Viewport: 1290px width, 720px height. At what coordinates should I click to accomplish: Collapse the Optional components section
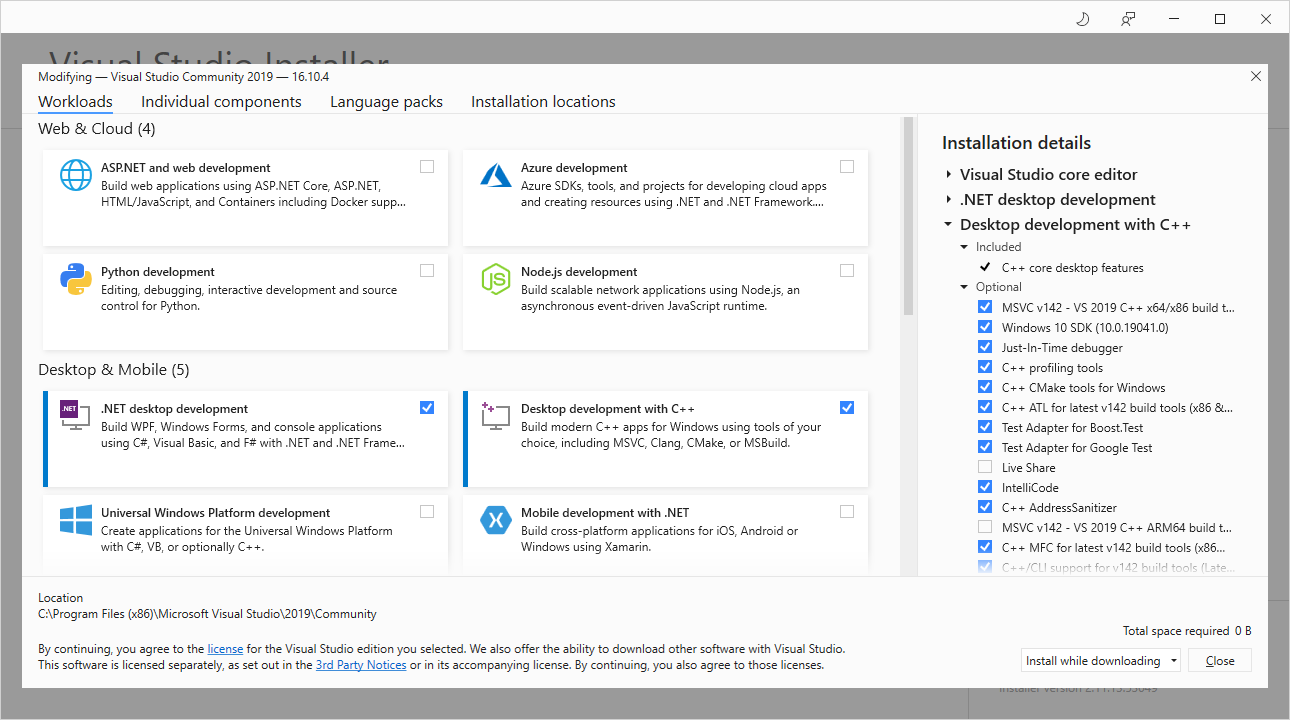pos(965,287)
